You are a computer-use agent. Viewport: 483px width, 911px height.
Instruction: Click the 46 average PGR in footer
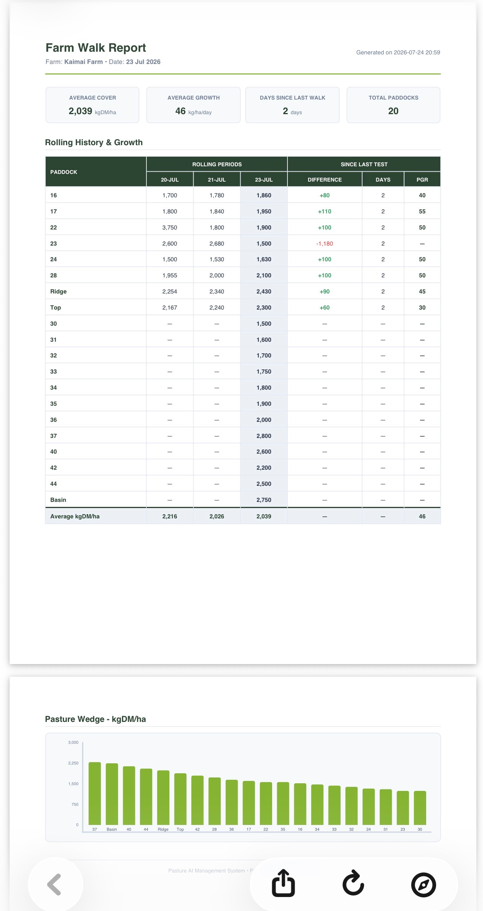pos(422,516)
